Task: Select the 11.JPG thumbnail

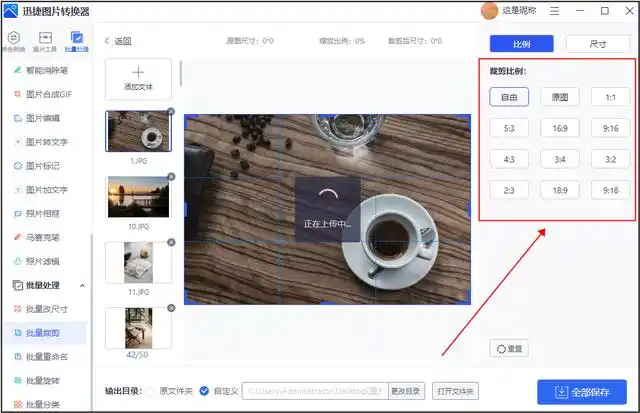Action: (138, 262)
